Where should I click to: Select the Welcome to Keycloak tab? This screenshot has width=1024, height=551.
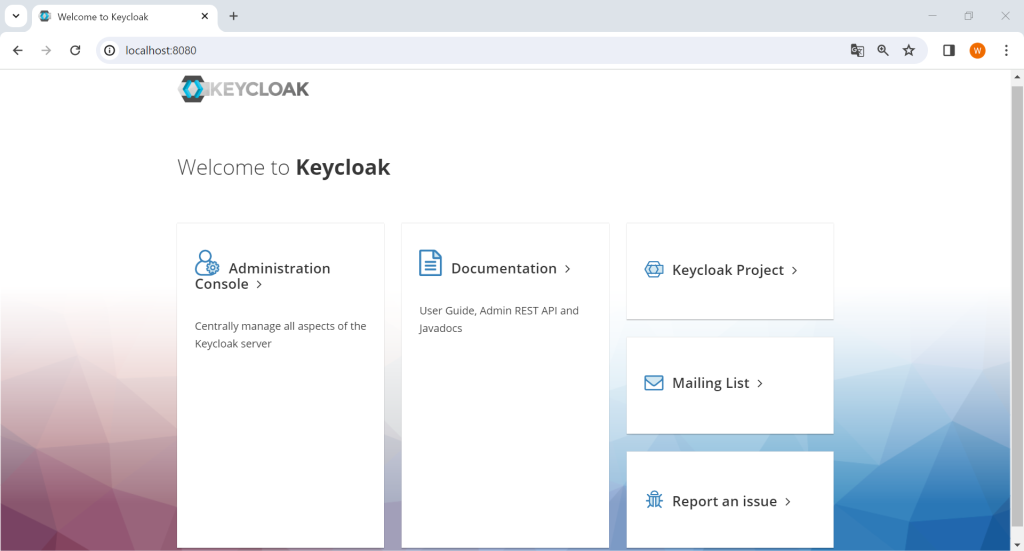point(124,17)
